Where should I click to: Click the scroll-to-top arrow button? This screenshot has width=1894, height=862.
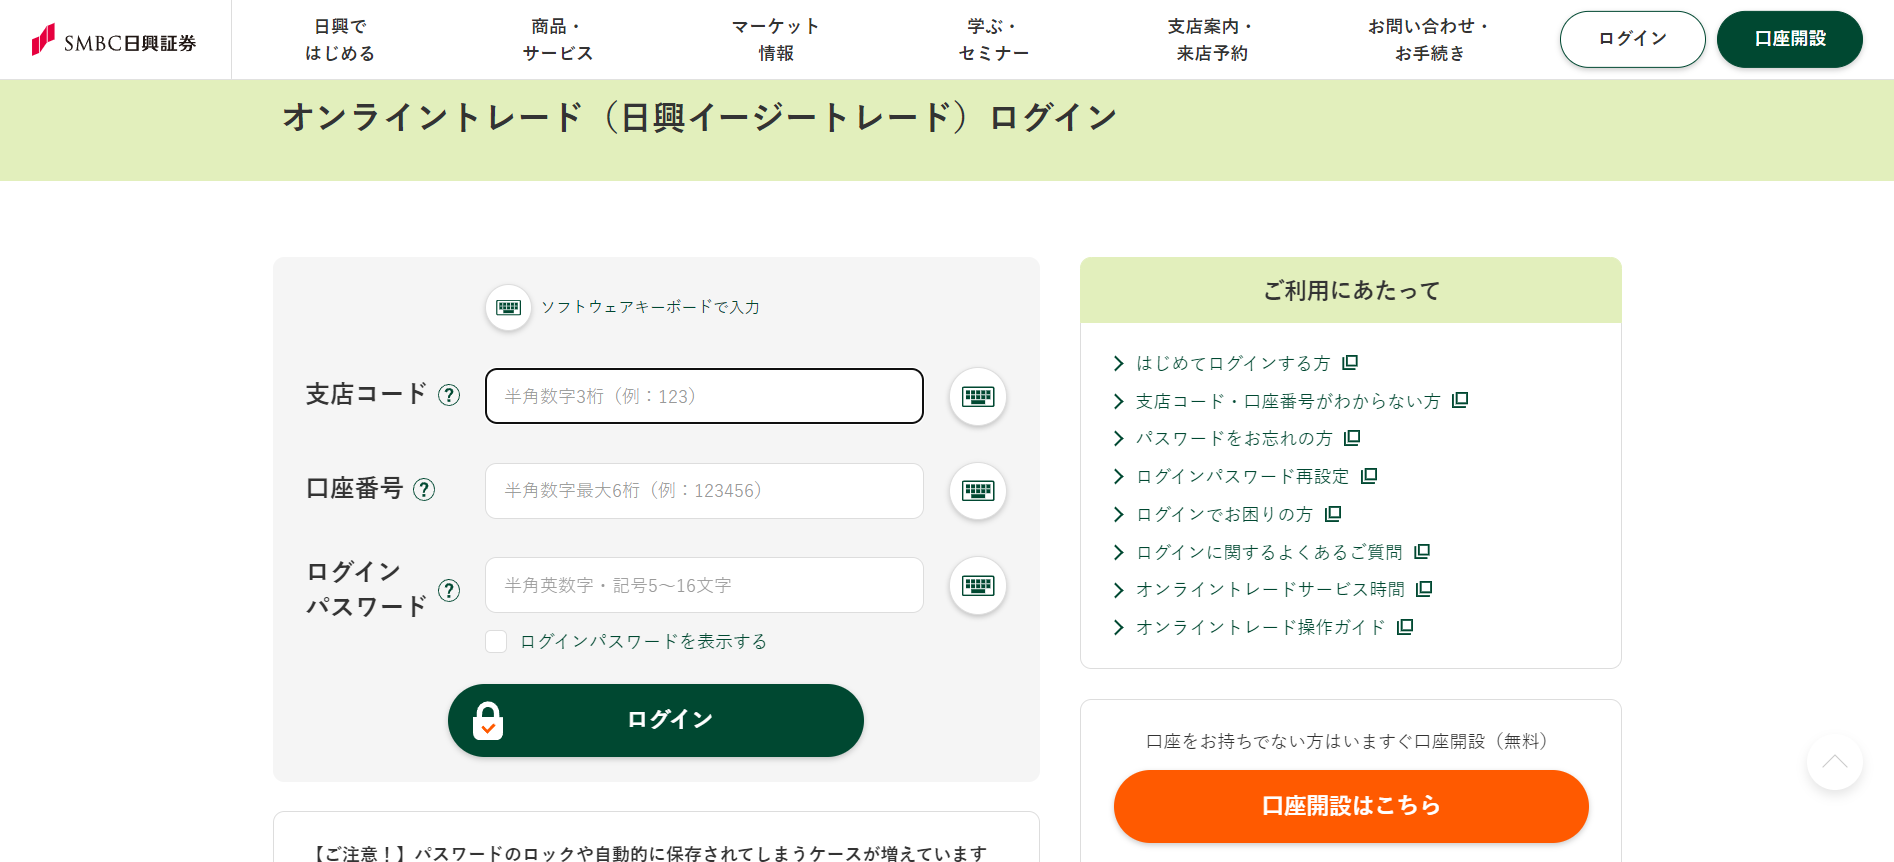pyautogui.click(x=1834, y=762)
